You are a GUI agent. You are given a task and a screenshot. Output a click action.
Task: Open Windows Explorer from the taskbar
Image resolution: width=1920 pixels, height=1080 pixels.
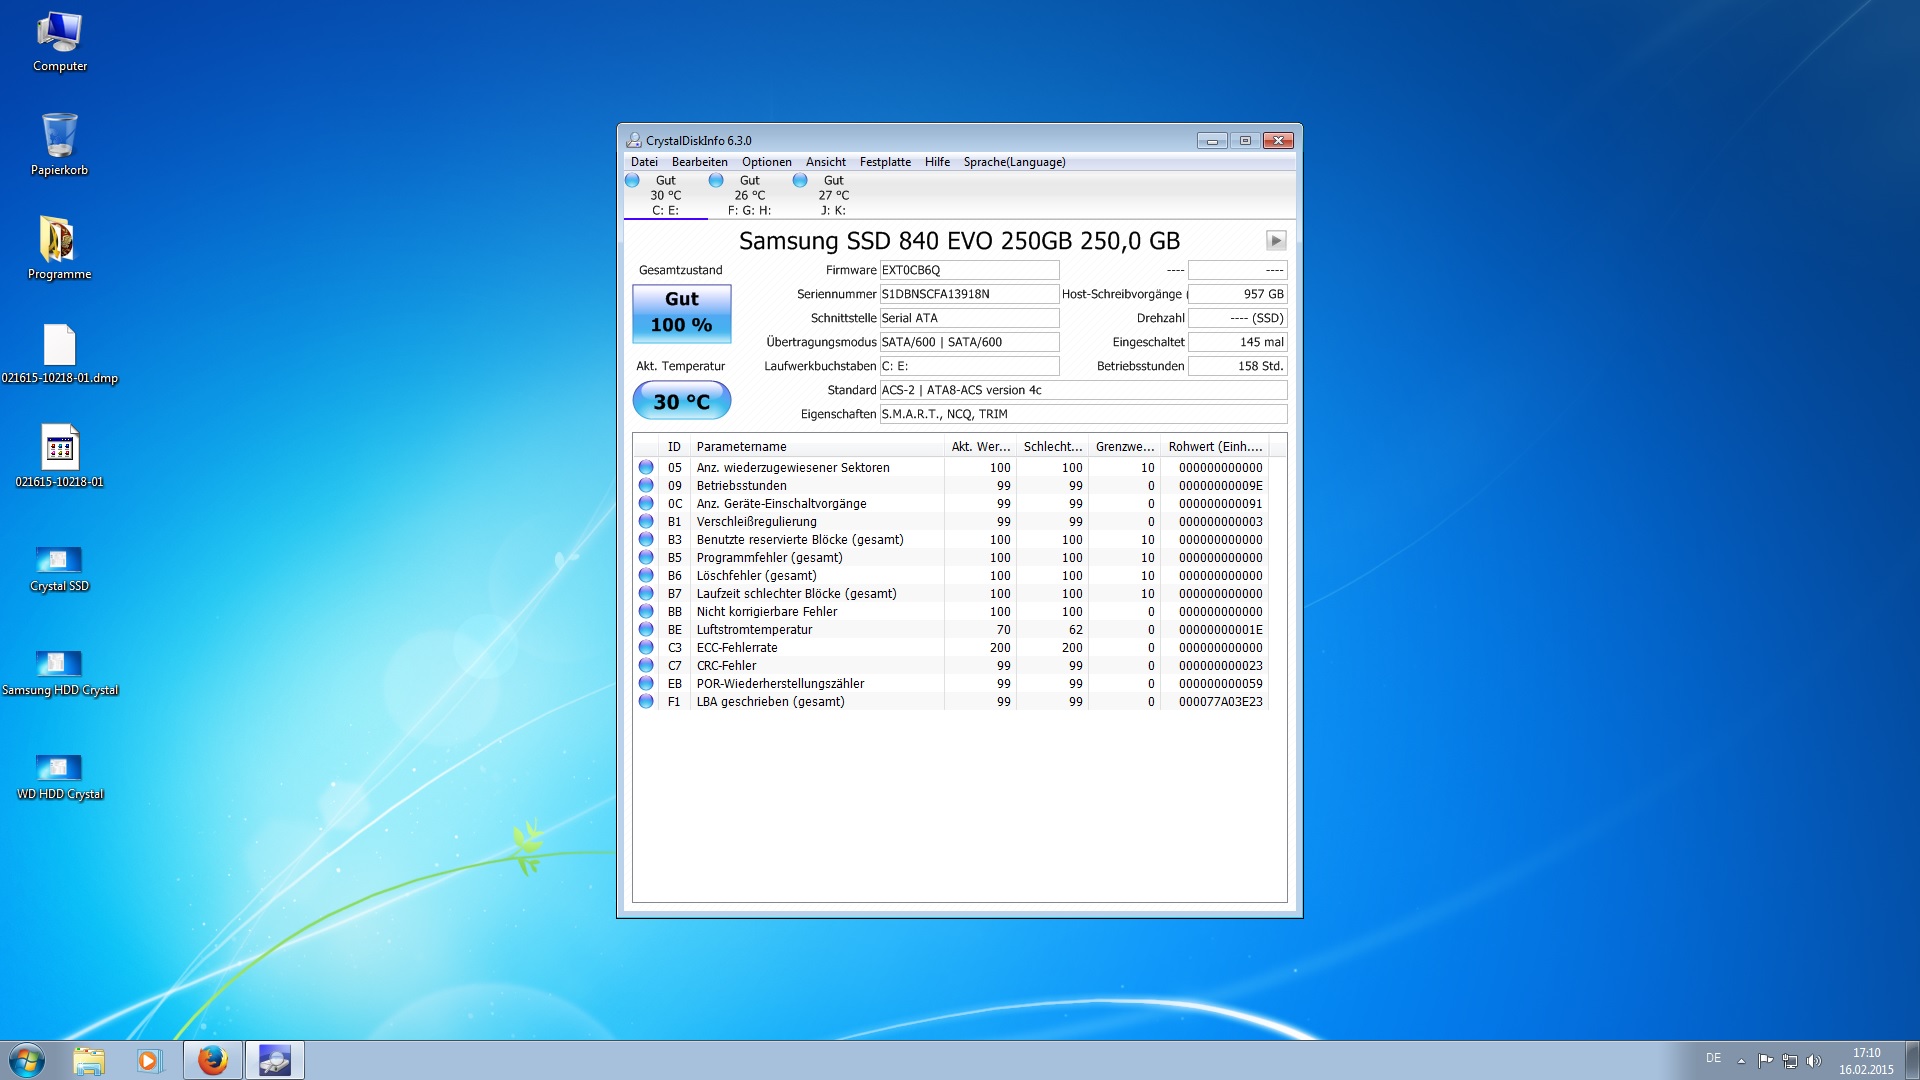point(89,1060)
